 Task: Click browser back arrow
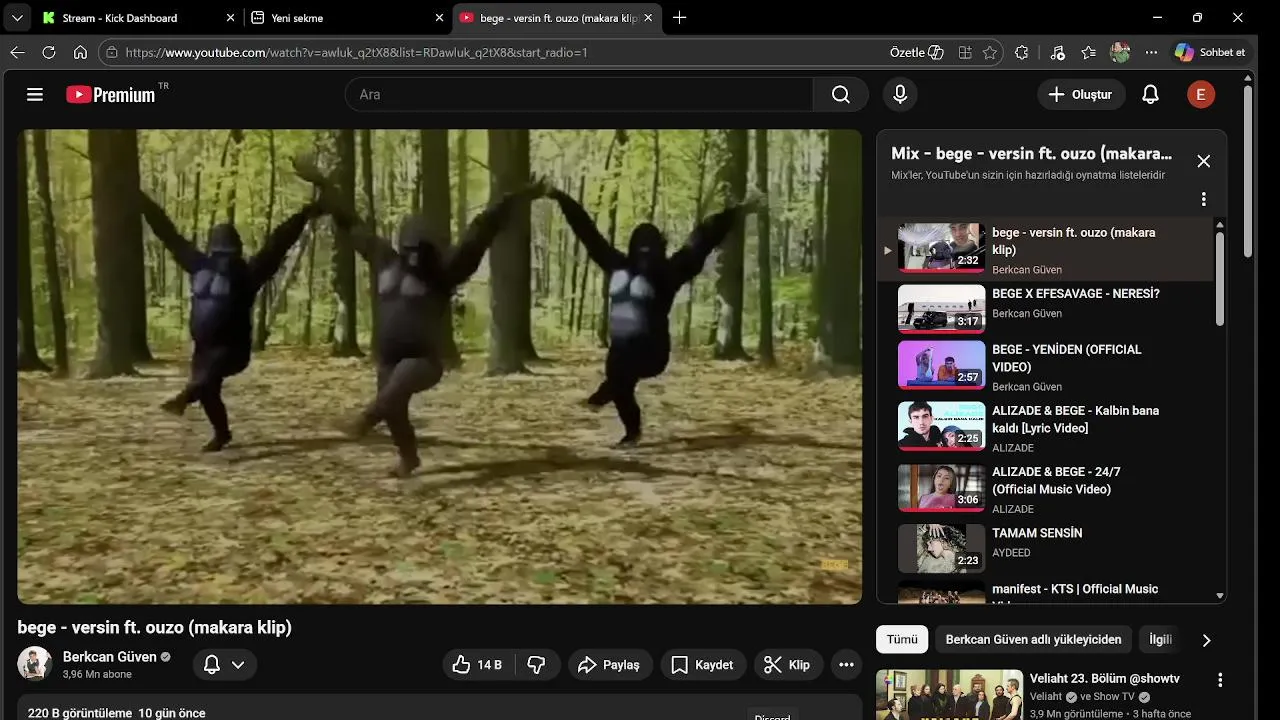click(17, 52)
